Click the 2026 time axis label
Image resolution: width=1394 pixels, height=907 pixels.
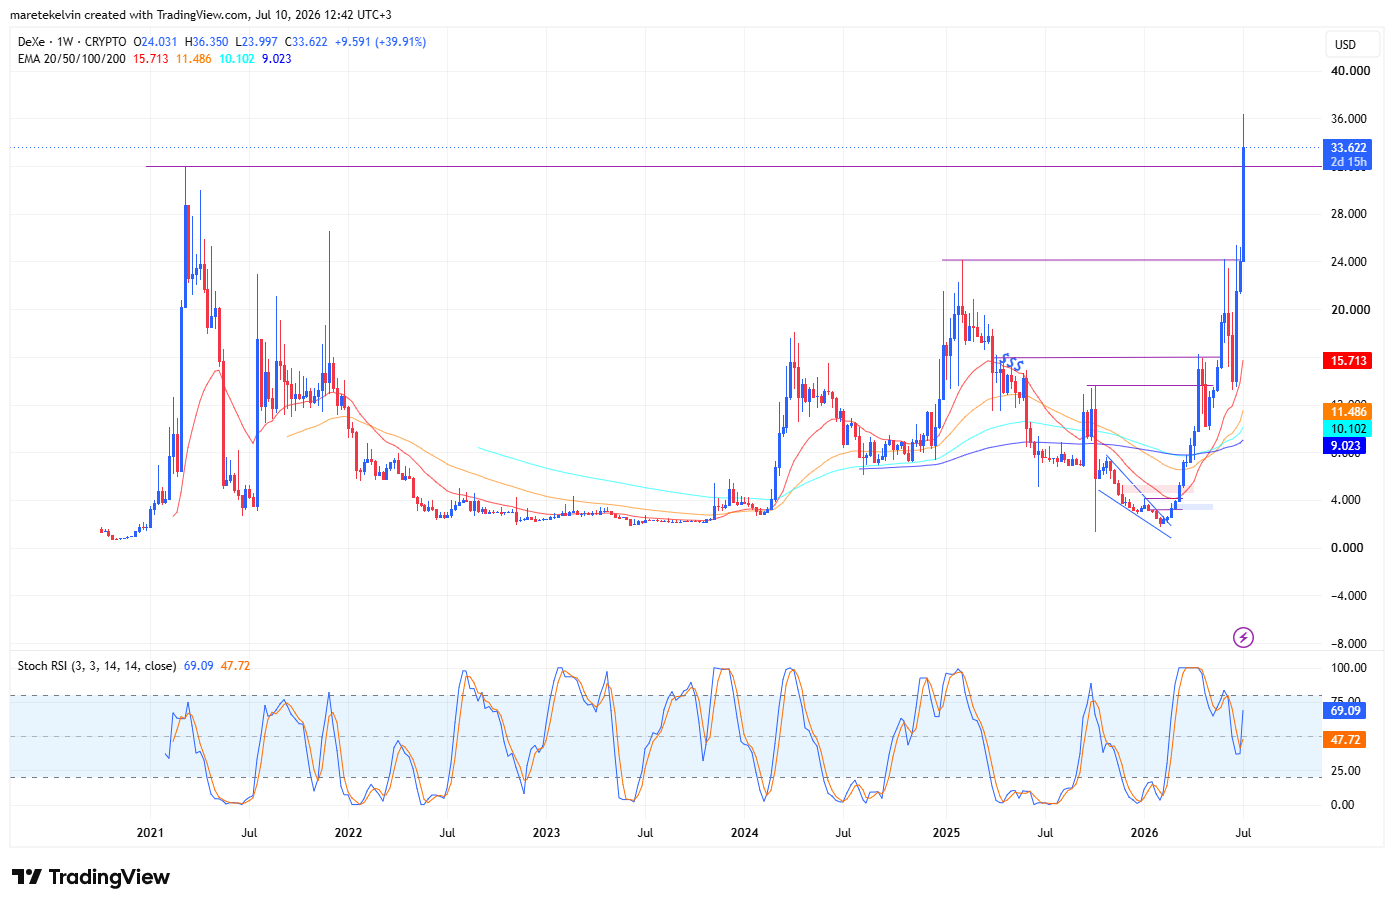1144,833
